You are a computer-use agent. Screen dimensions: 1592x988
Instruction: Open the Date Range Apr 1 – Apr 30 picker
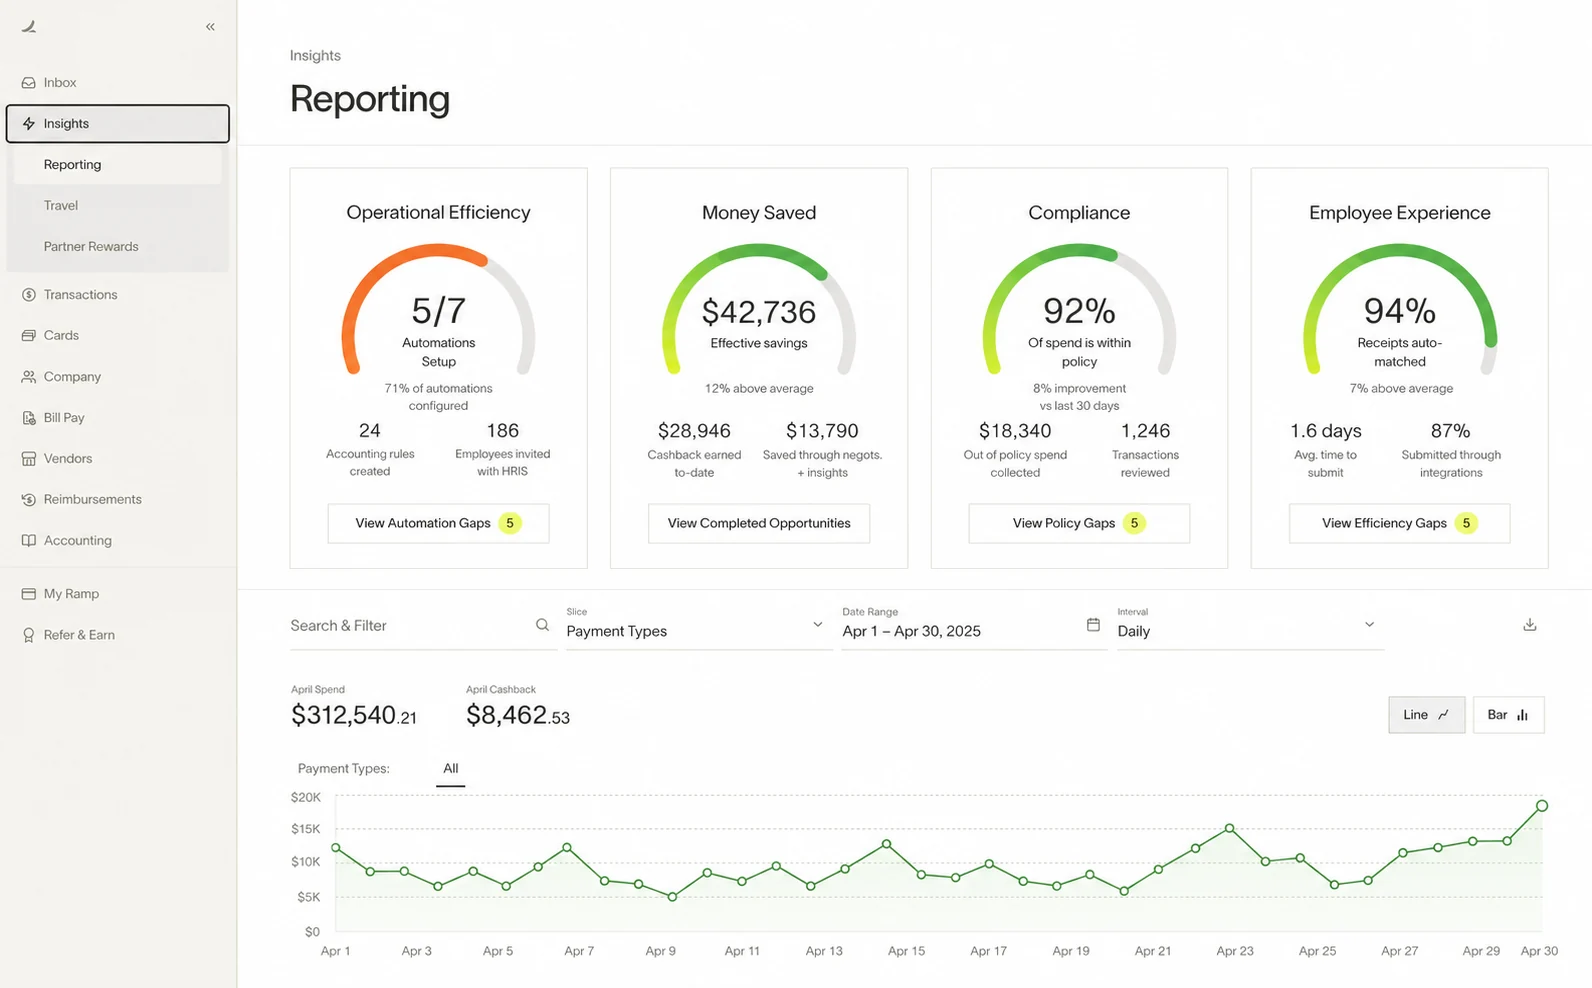(x=974, y=625)
